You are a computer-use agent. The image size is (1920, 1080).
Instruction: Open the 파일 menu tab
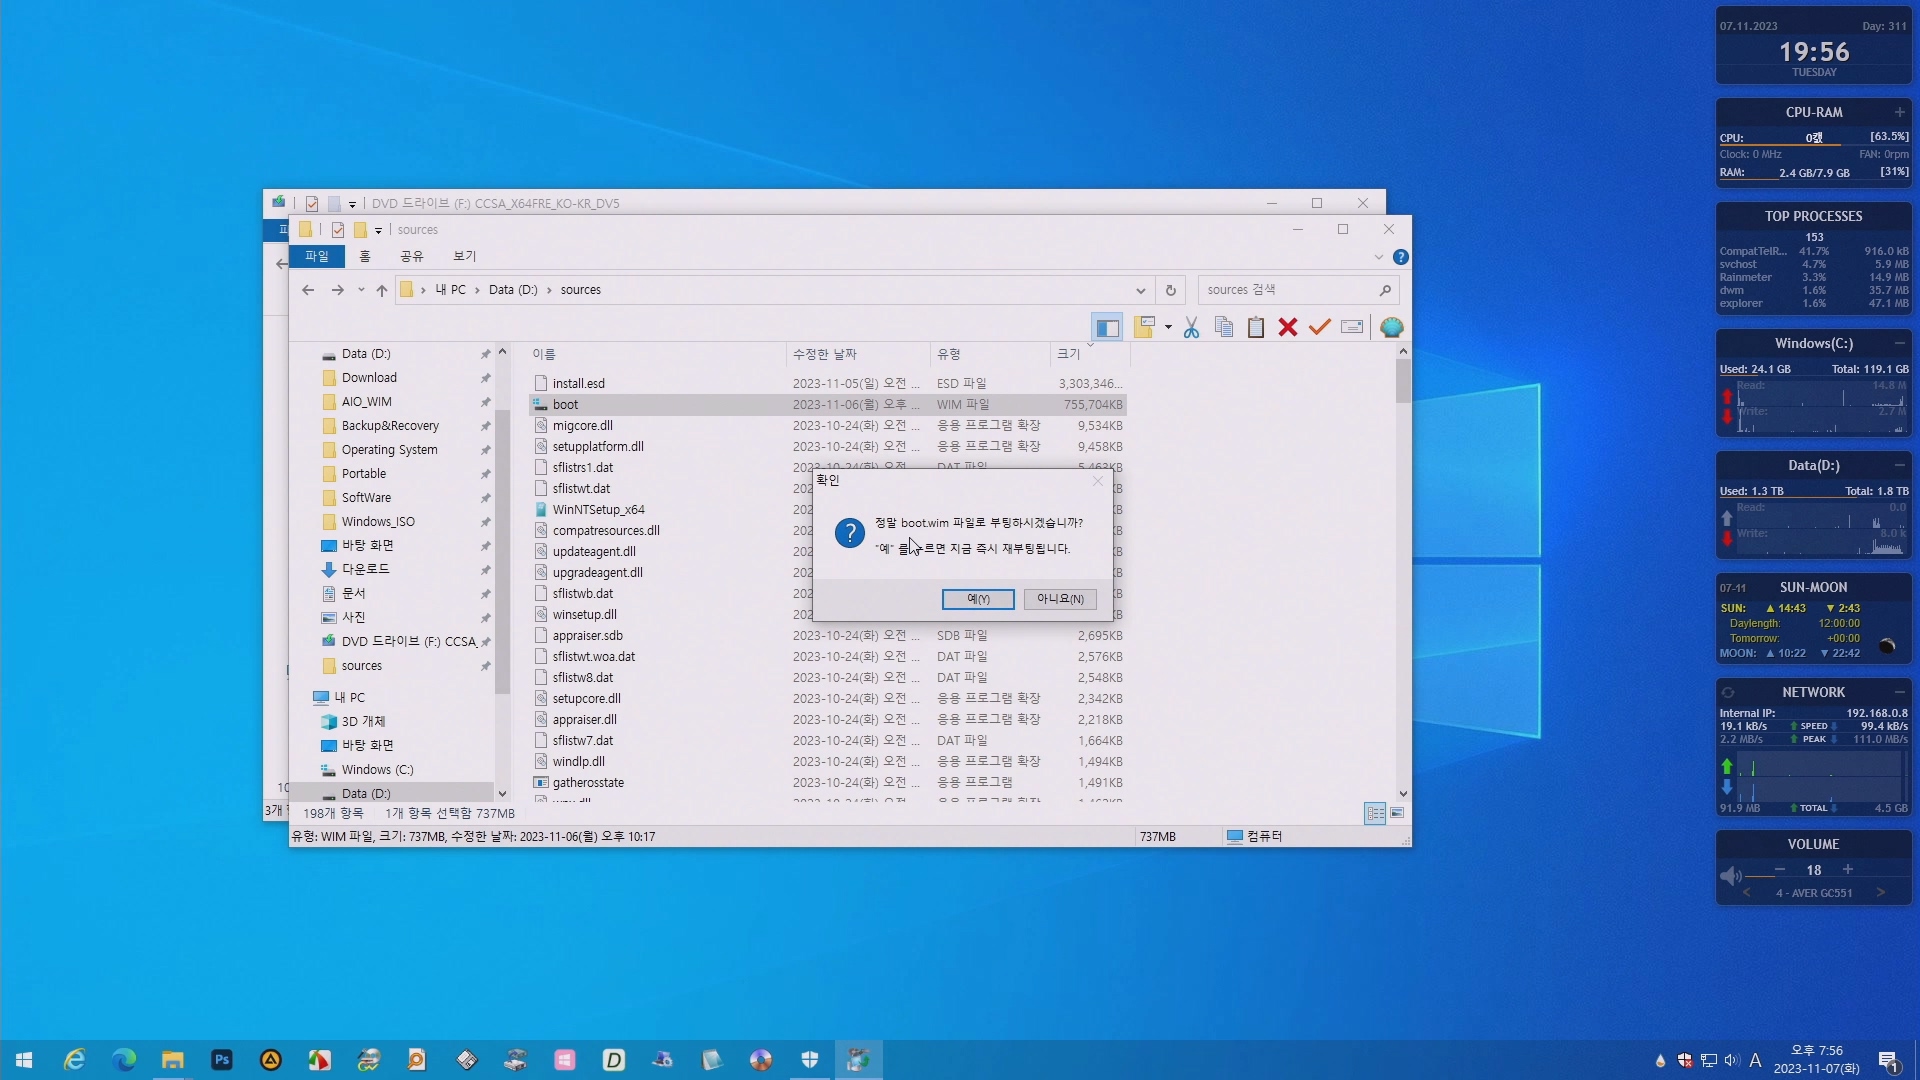(317, 256)
